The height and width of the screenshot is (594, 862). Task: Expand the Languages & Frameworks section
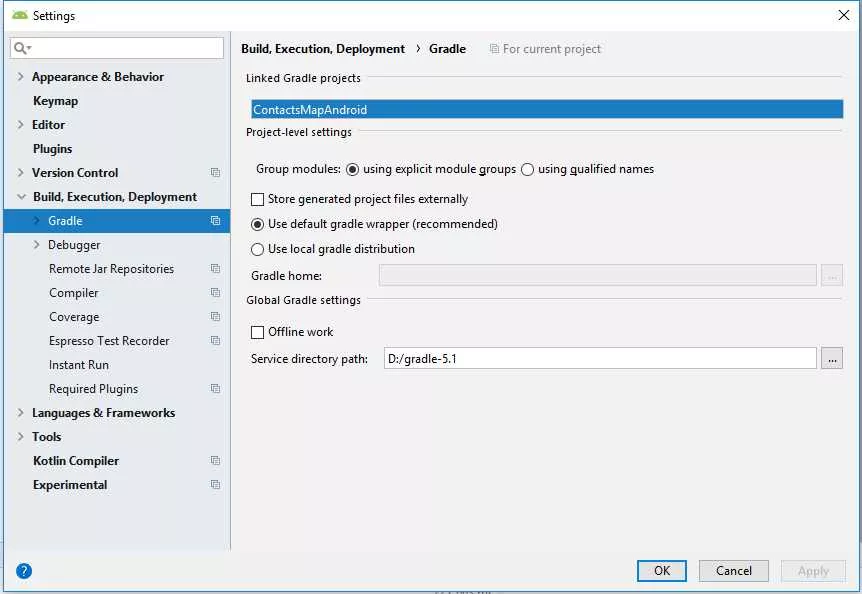click(20, 413)
